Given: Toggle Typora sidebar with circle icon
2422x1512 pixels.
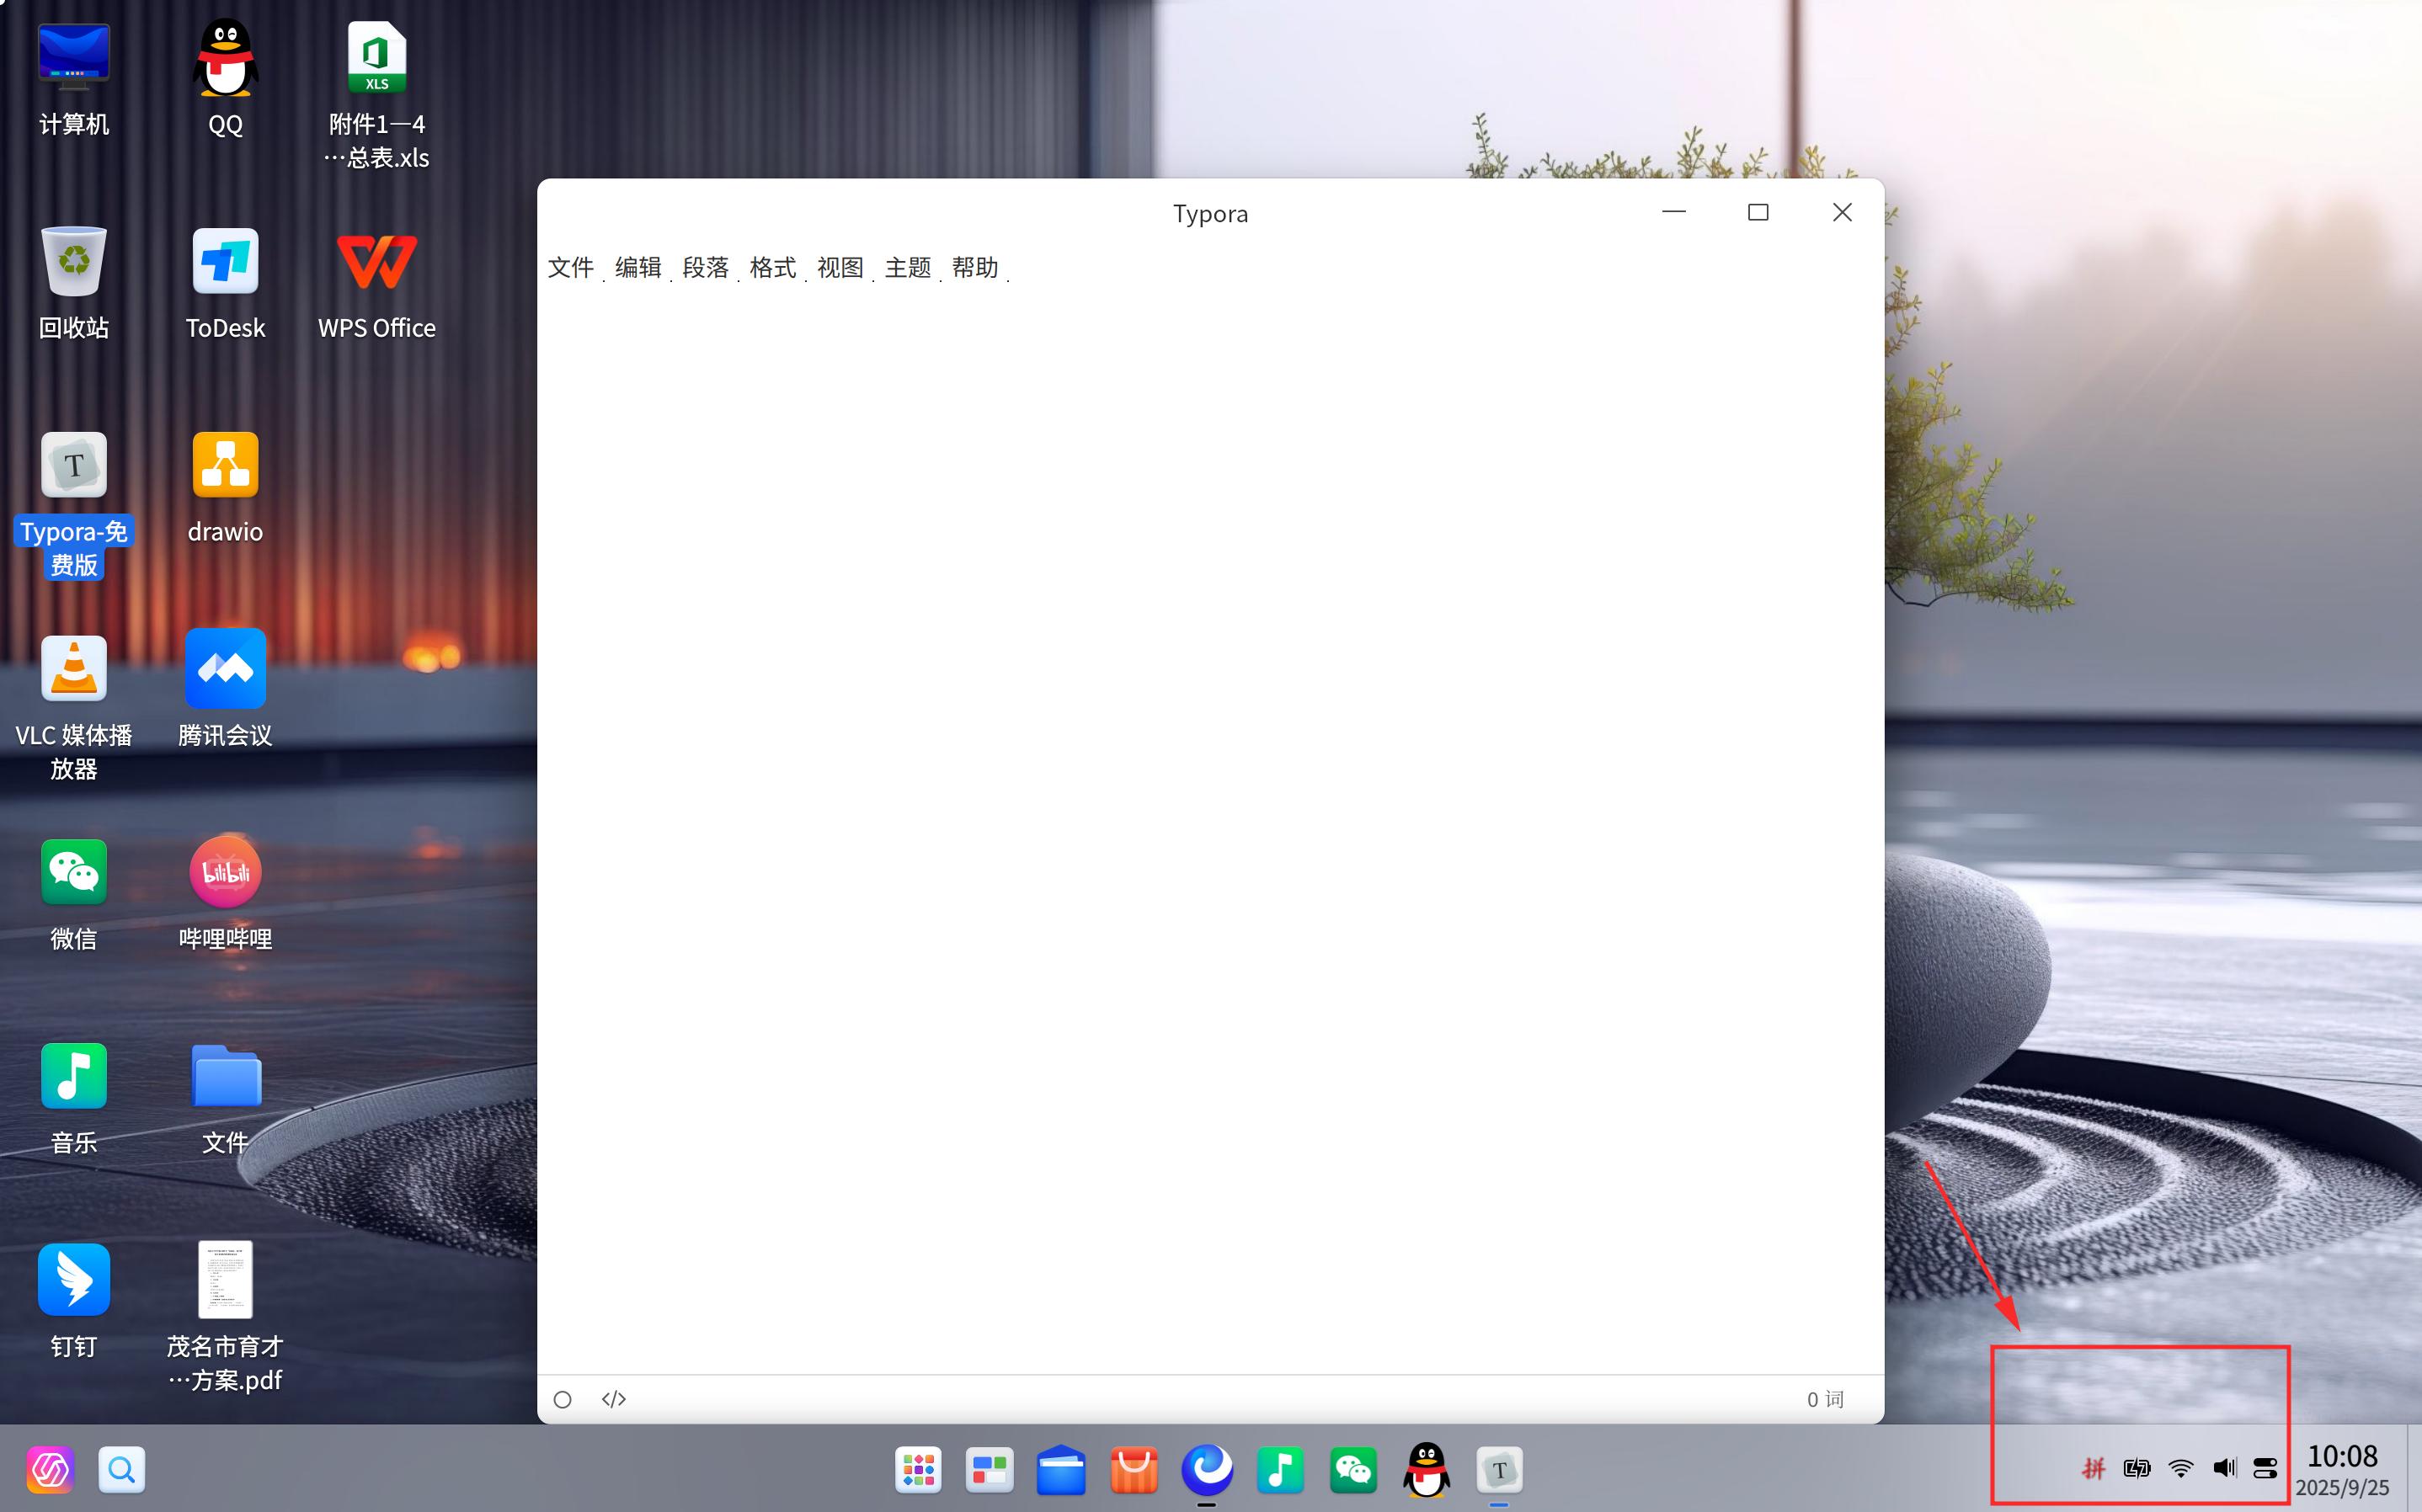Looking at the screenshot, I should coord(563,1399).
